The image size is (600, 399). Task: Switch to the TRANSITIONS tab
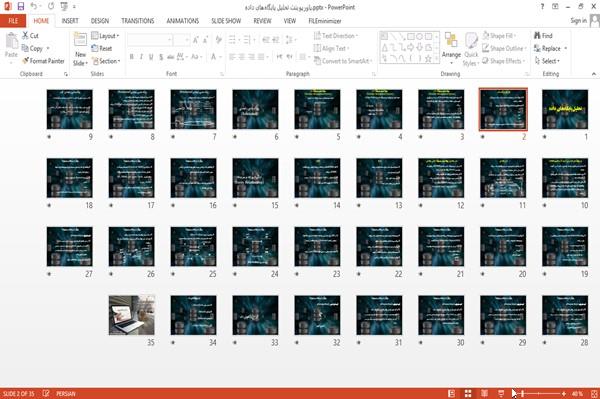coord(138,21)
